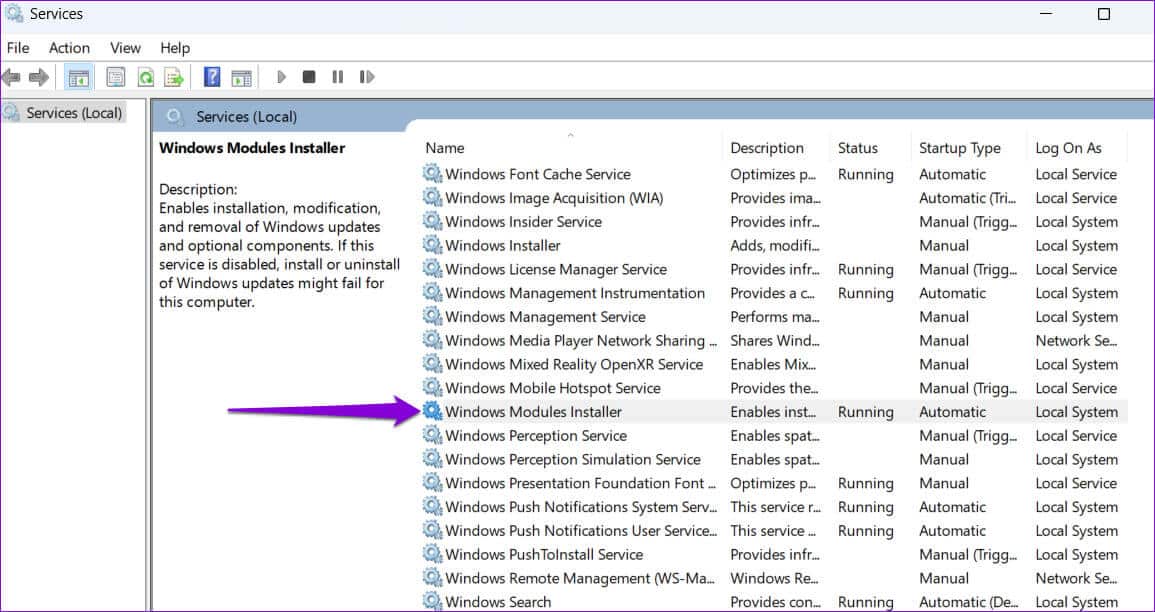Viewport: 1155px width, 612px height.
Task: Click the Refresh toolbar icon
Action: point(145,77)
